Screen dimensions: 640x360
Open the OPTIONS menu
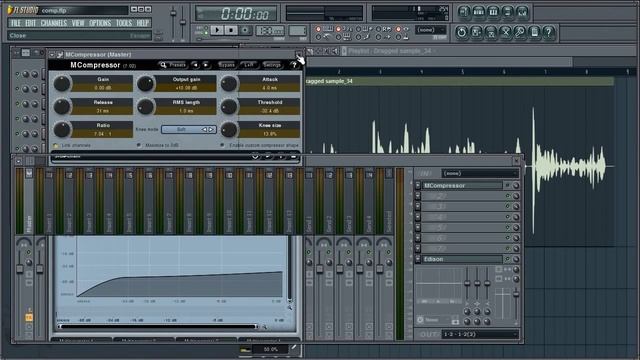[100, 23]
